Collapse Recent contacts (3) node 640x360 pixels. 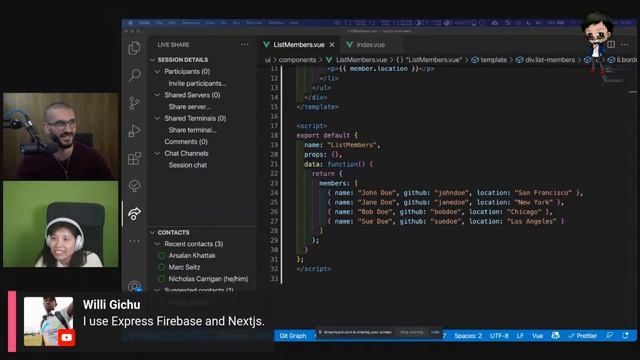click(x=157, y=244)
